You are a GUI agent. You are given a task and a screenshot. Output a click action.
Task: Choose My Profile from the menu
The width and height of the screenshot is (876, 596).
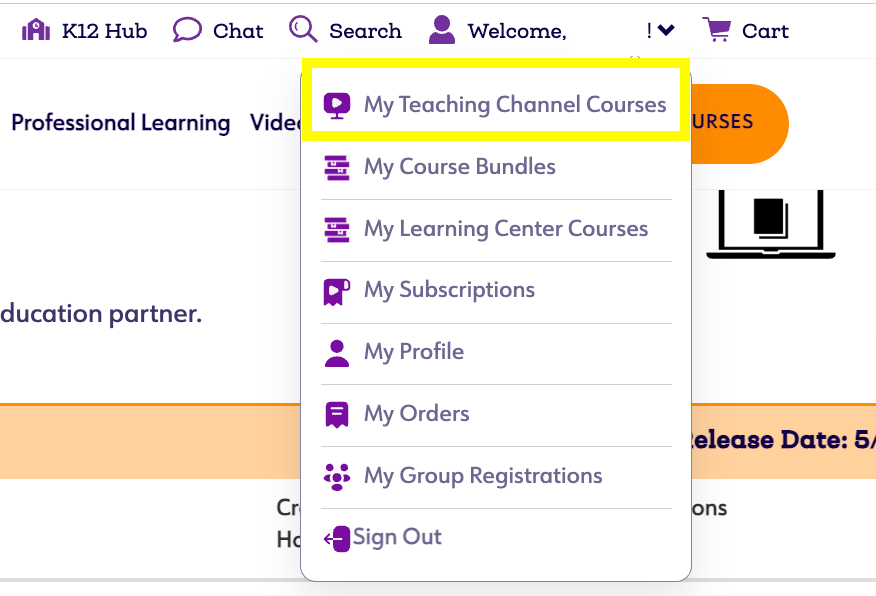(x=413, y=352)
